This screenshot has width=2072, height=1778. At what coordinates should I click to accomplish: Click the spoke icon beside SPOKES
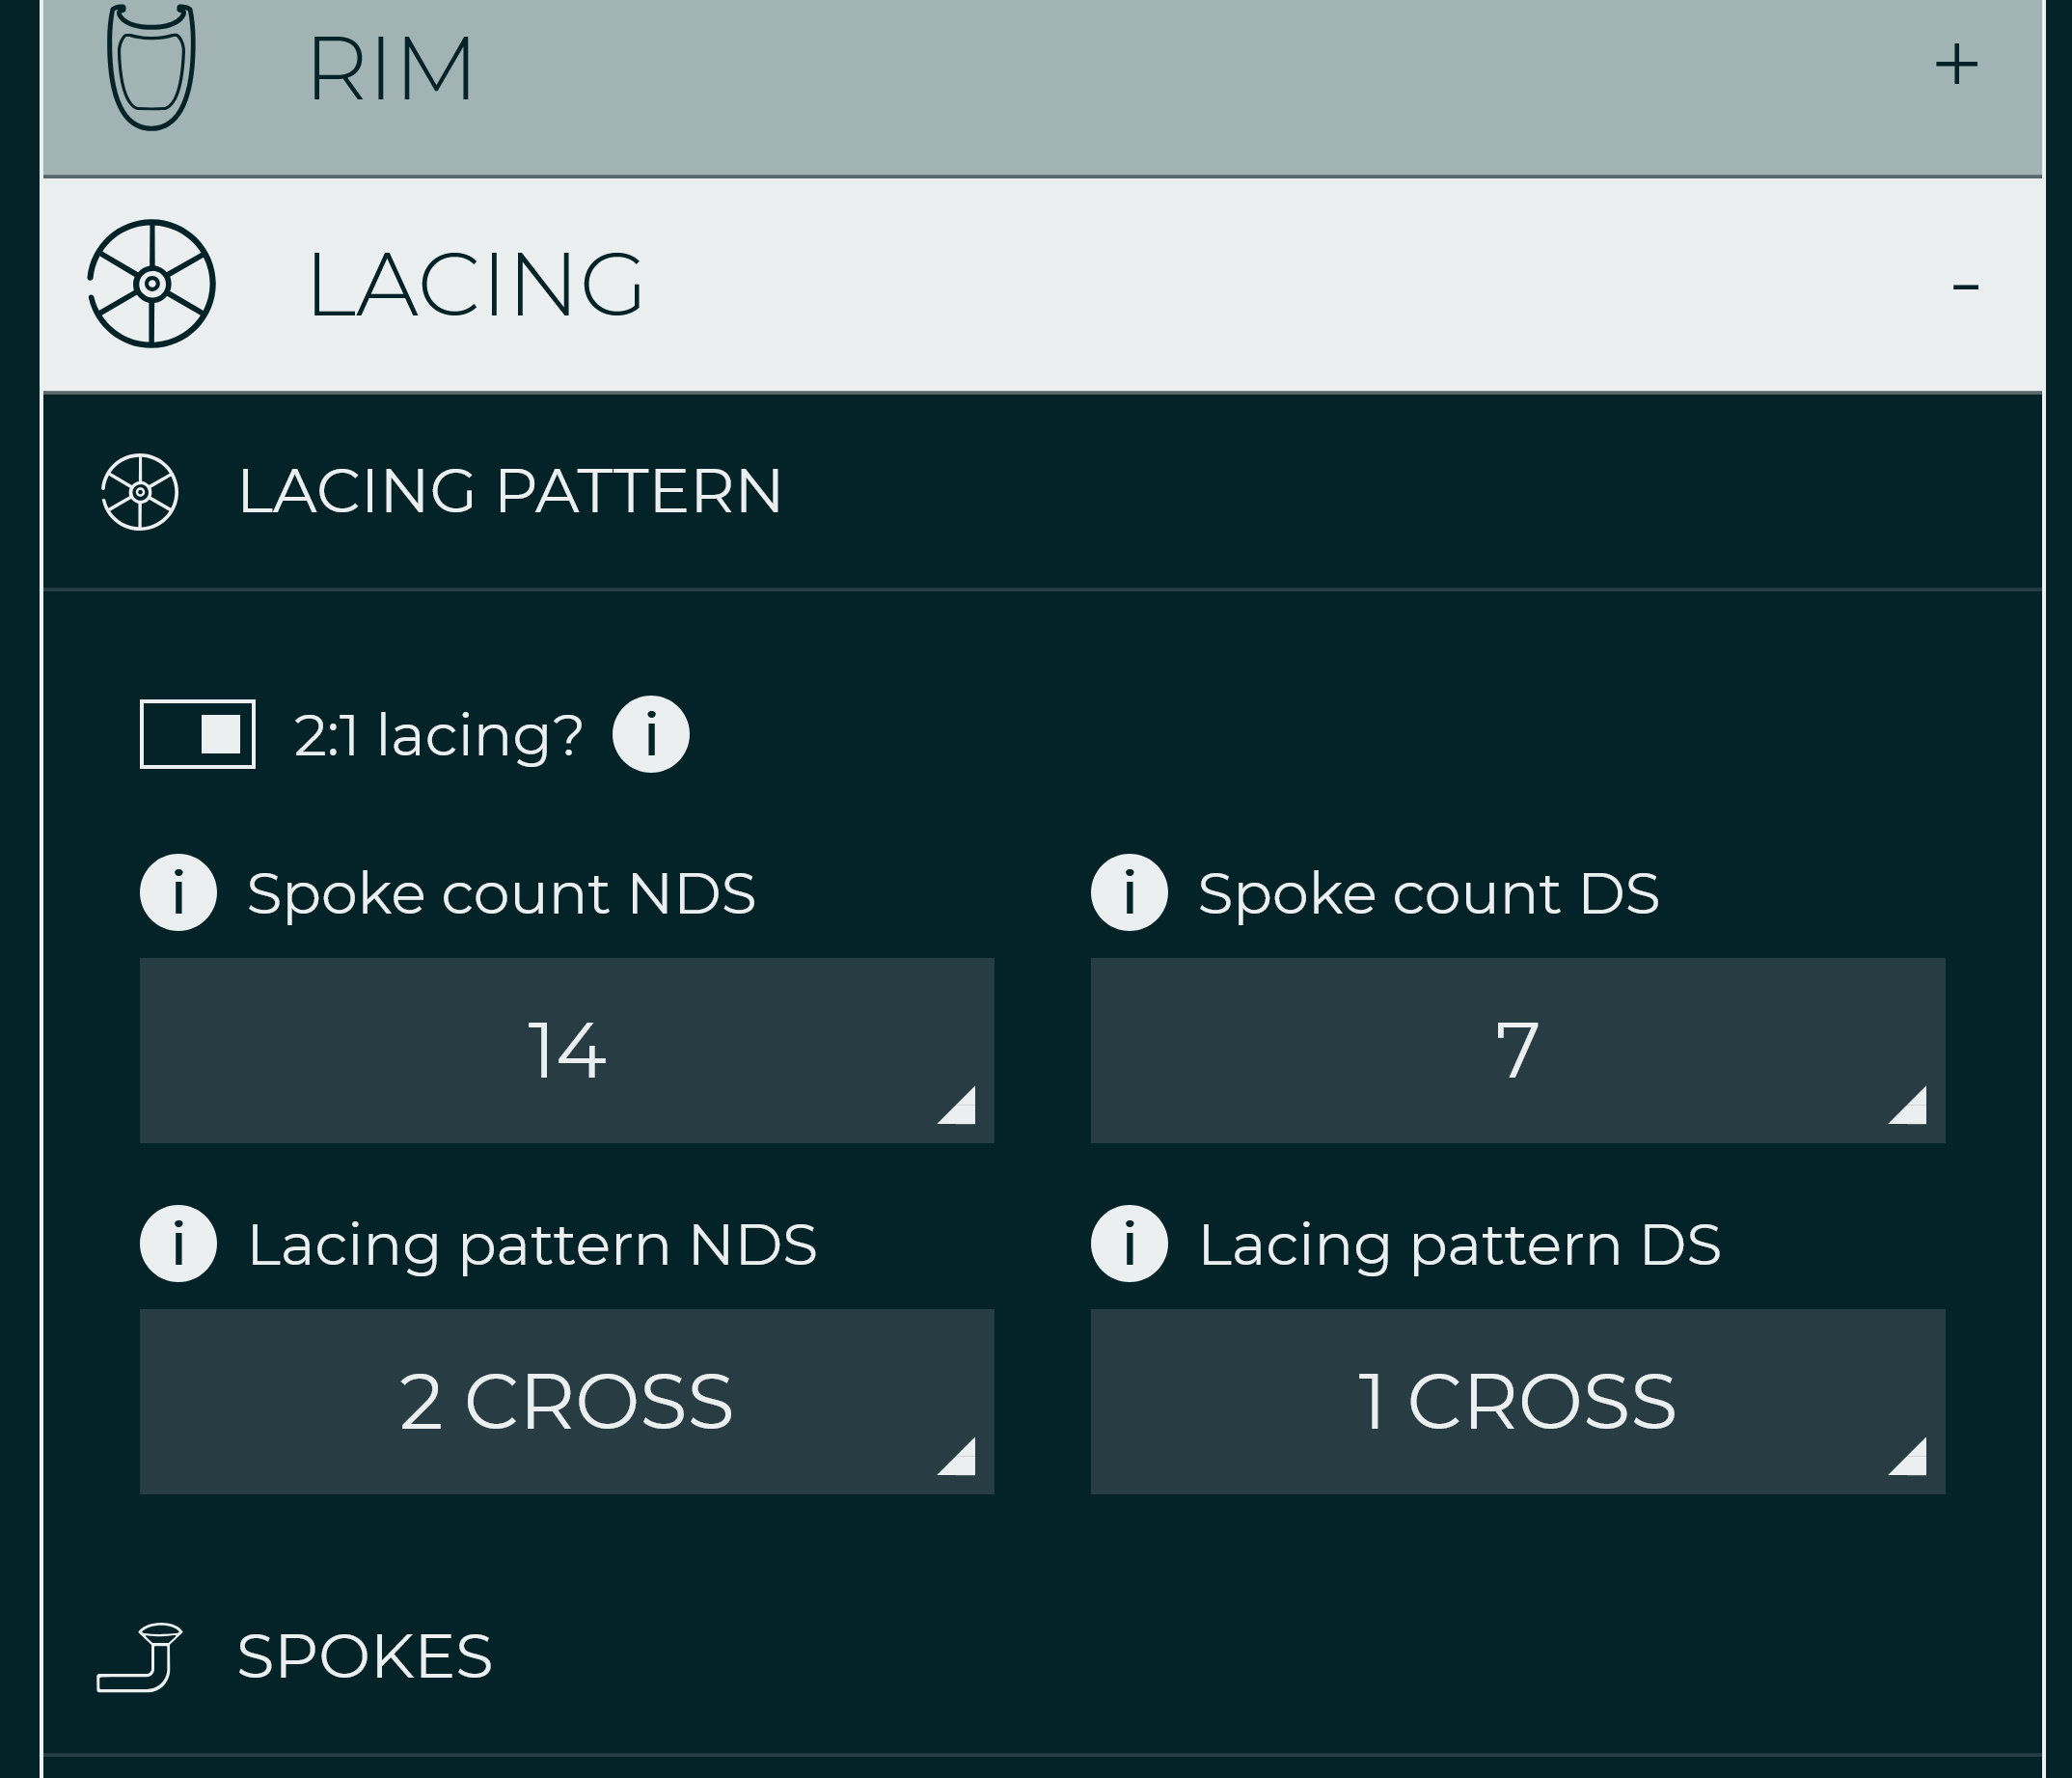140,1654
